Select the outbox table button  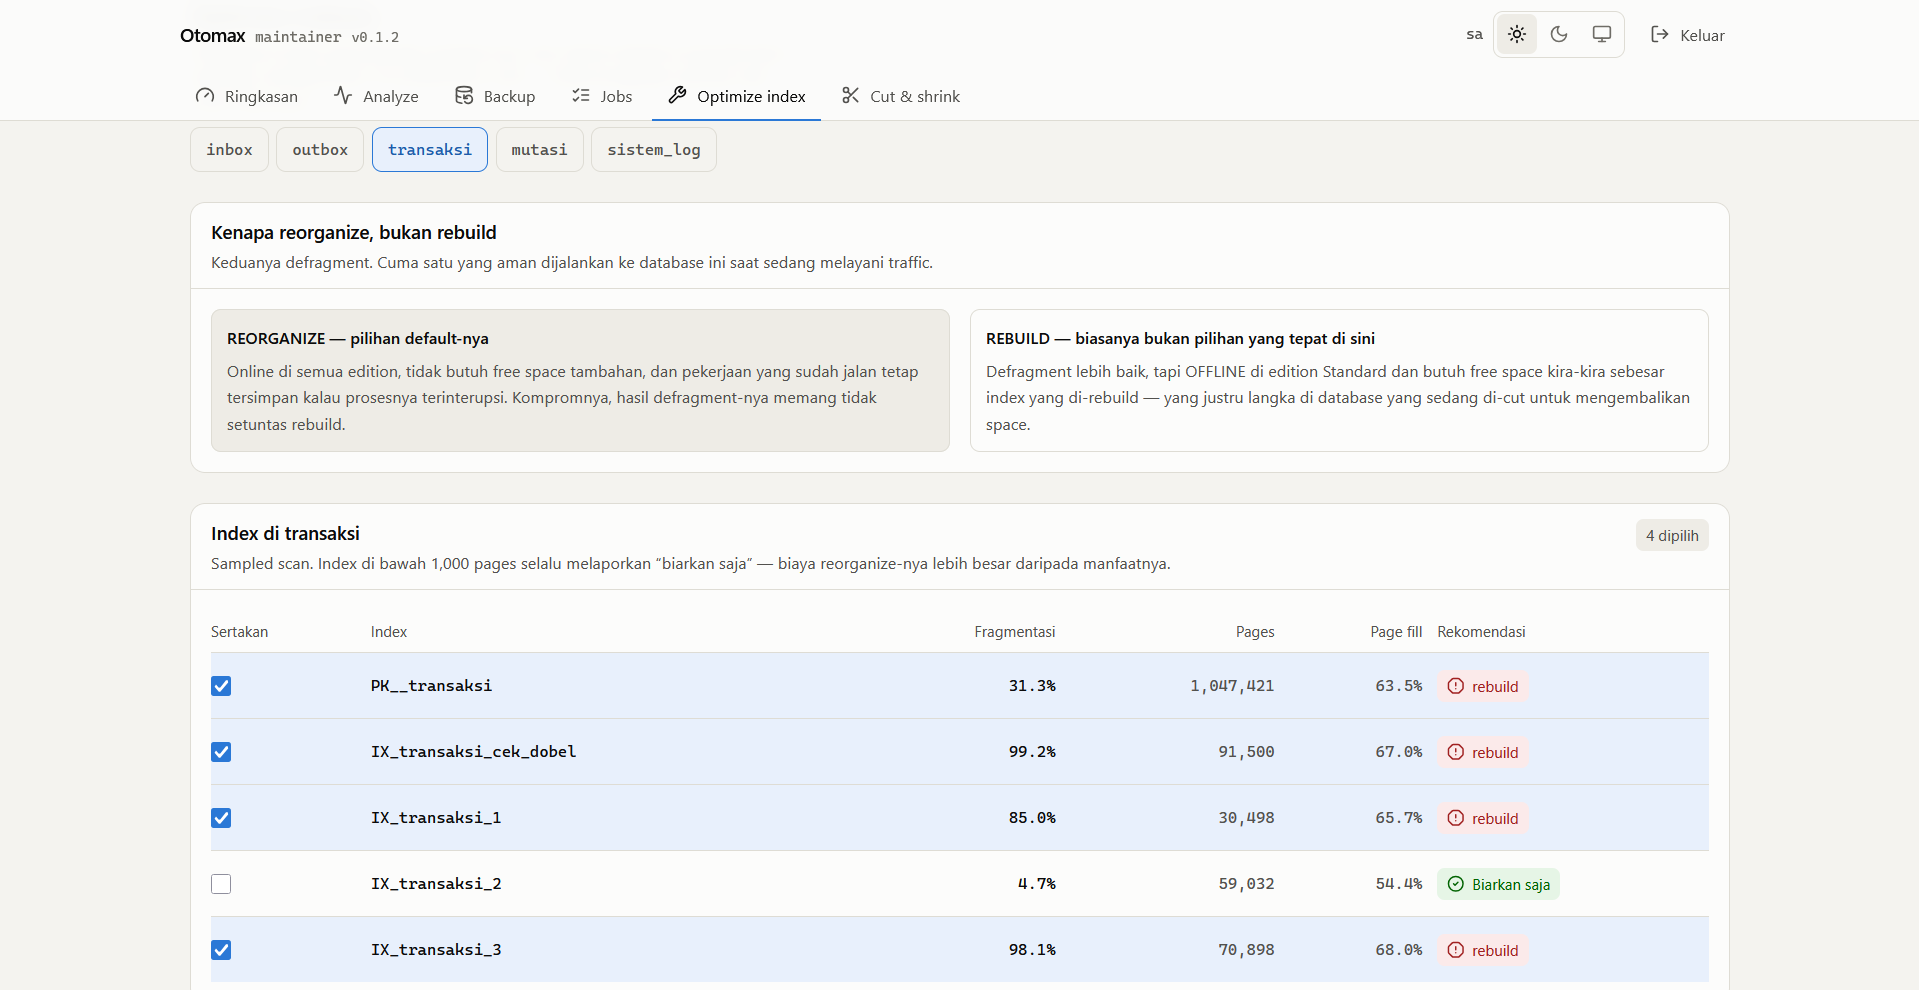coord(320,150)
